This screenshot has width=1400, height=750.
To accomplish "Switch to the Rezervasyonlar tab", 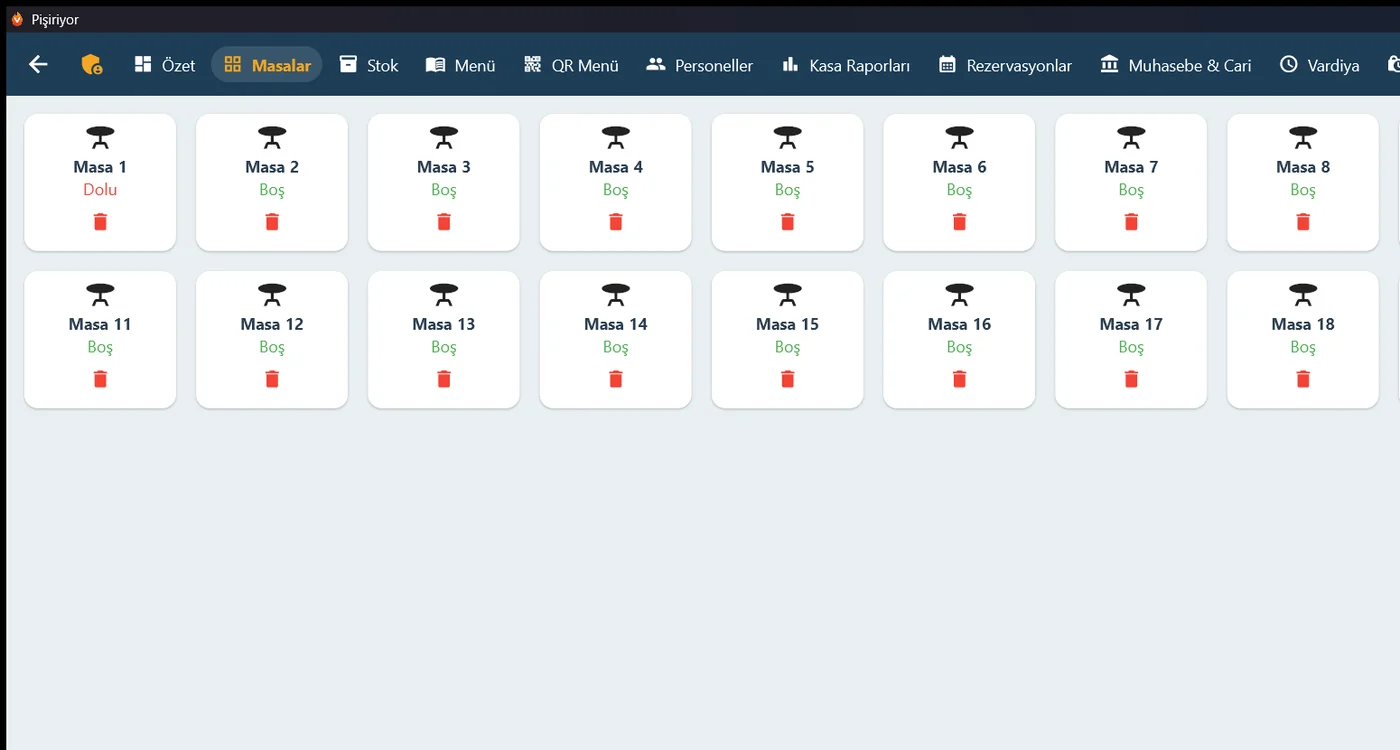I will point(1005,65).
